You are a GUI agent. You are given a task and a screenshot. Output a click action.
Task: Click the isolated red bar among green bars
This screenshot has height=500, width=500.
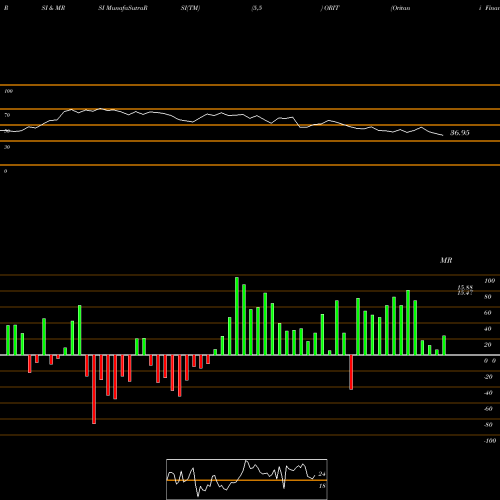pos(351,372)
